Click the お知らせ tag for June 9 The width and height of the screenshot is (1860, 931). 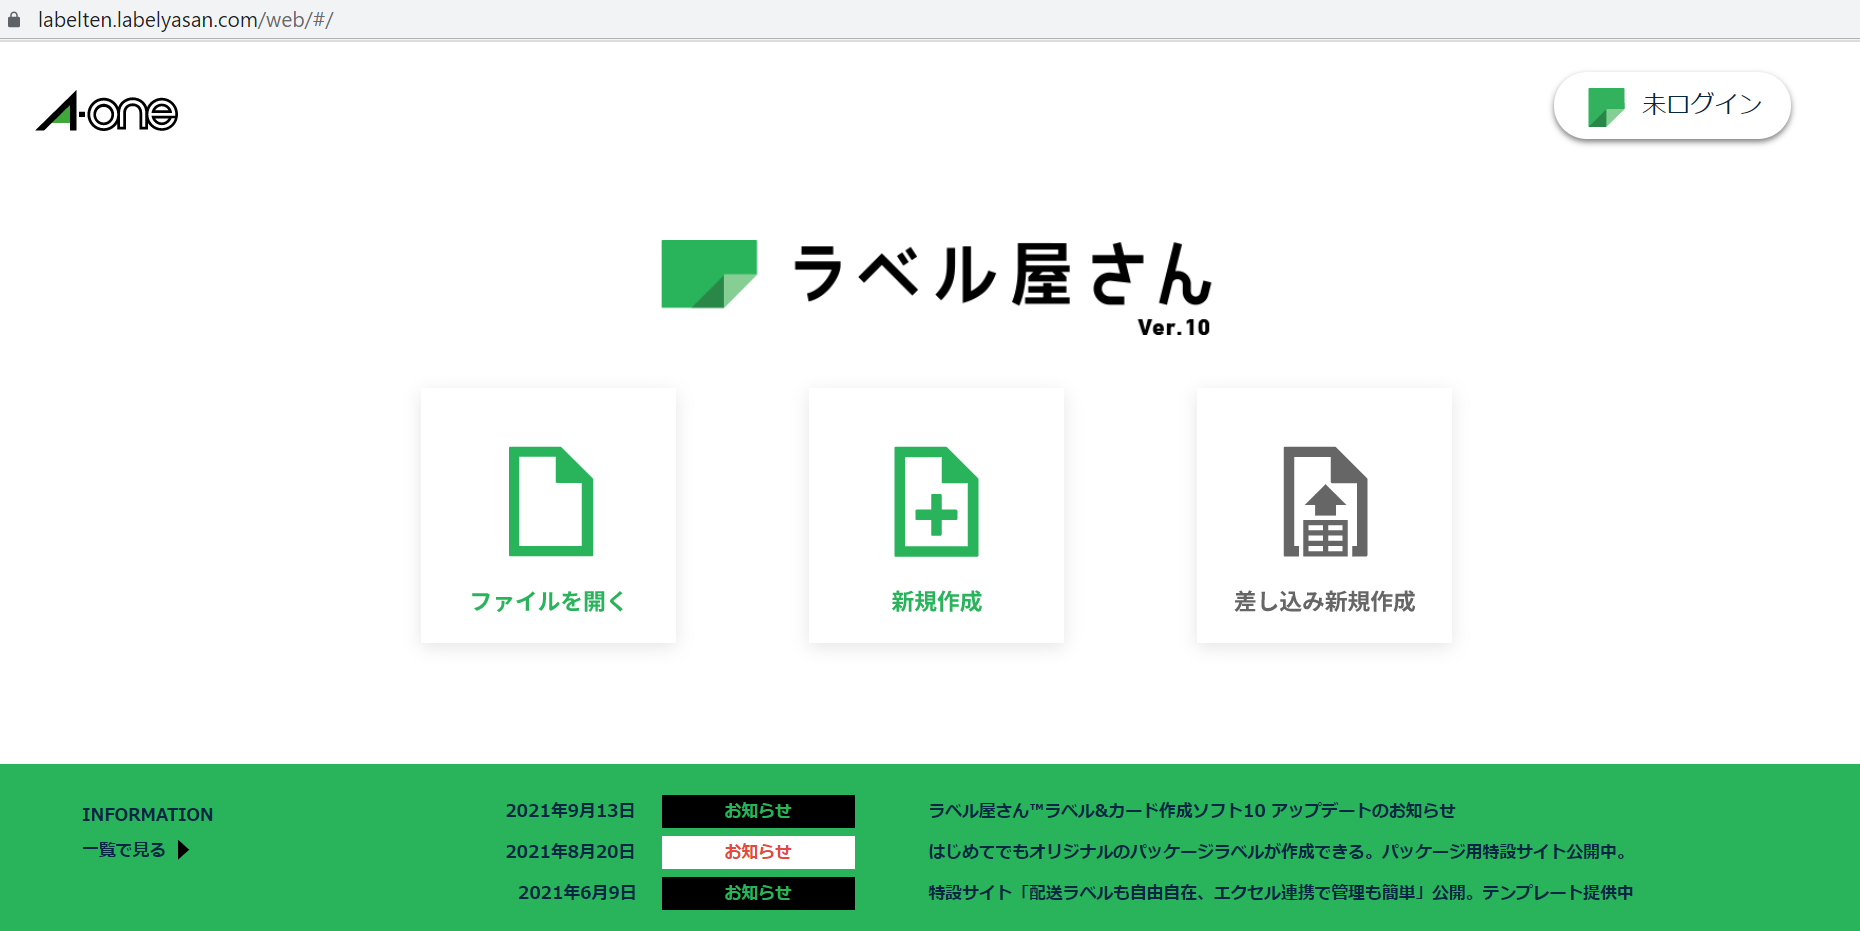(758, 893)
